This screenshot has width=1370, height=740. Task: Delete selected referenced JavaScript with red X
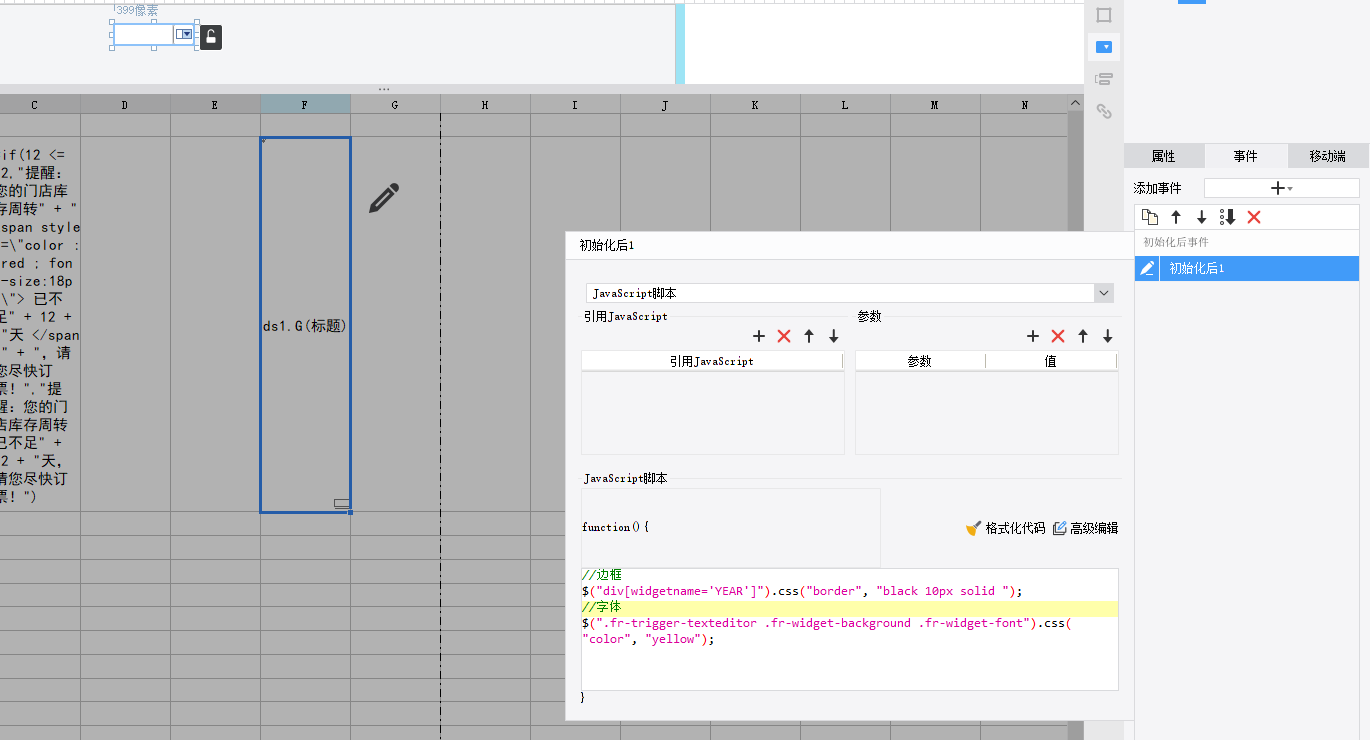[x=784, y=337]
